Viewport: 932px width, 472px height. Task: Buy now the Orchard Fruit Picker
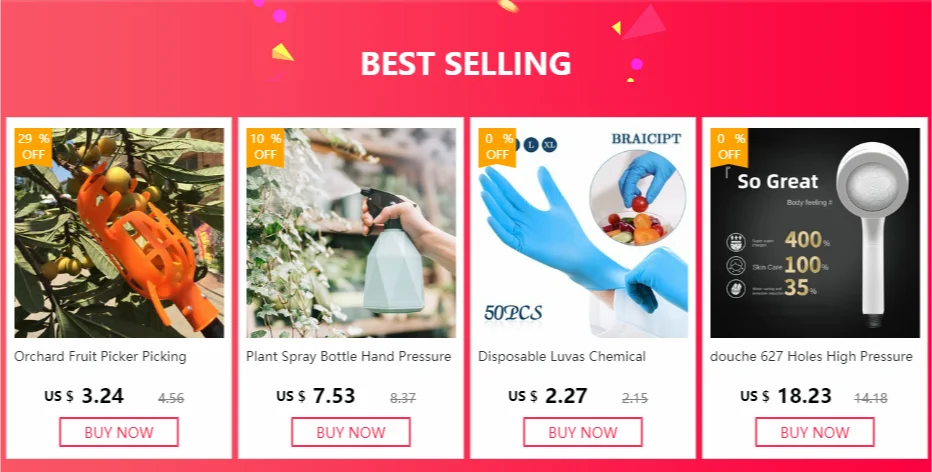tap(119, 432)
